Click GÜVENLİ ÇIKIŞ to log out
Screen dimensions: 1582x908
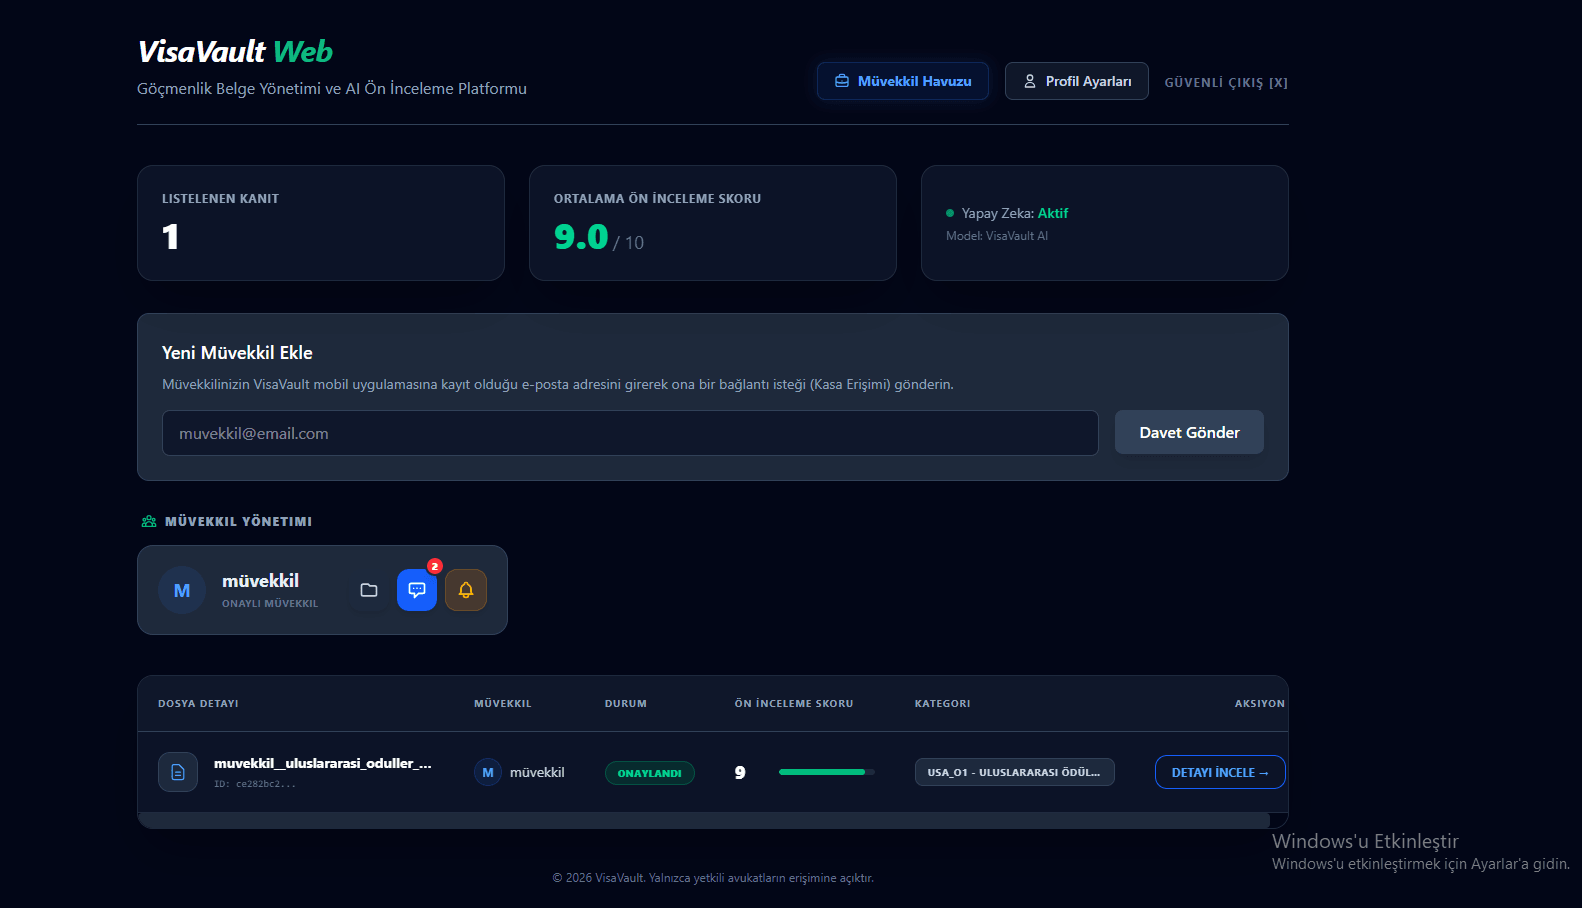1226,82
